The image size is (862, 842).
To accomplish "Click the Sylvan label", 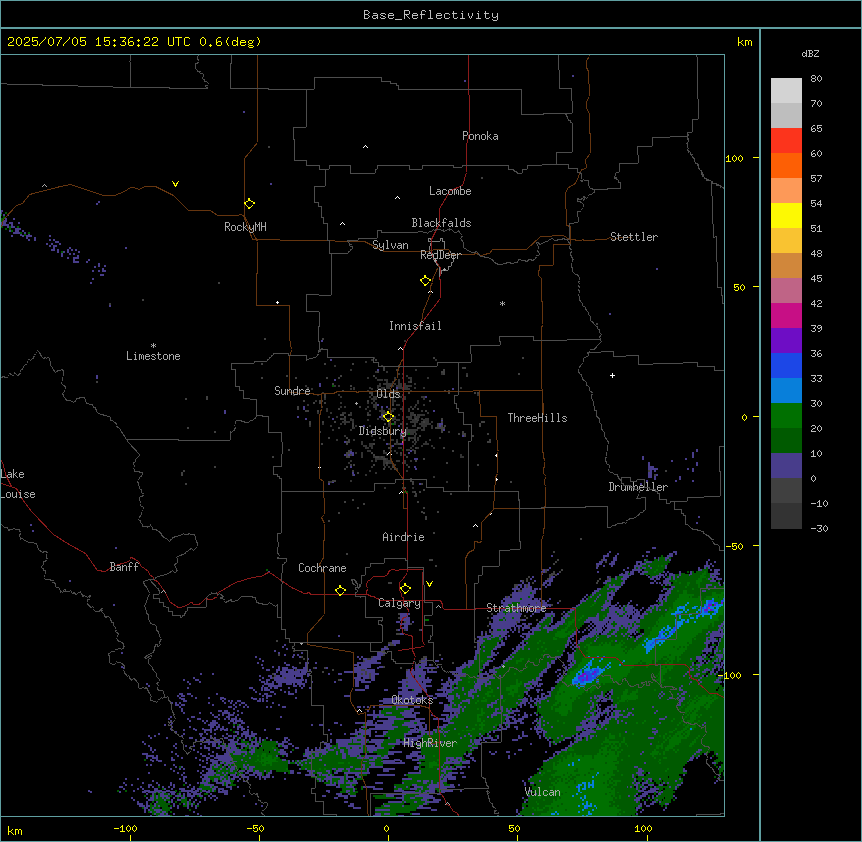I will tap(390, 245).
